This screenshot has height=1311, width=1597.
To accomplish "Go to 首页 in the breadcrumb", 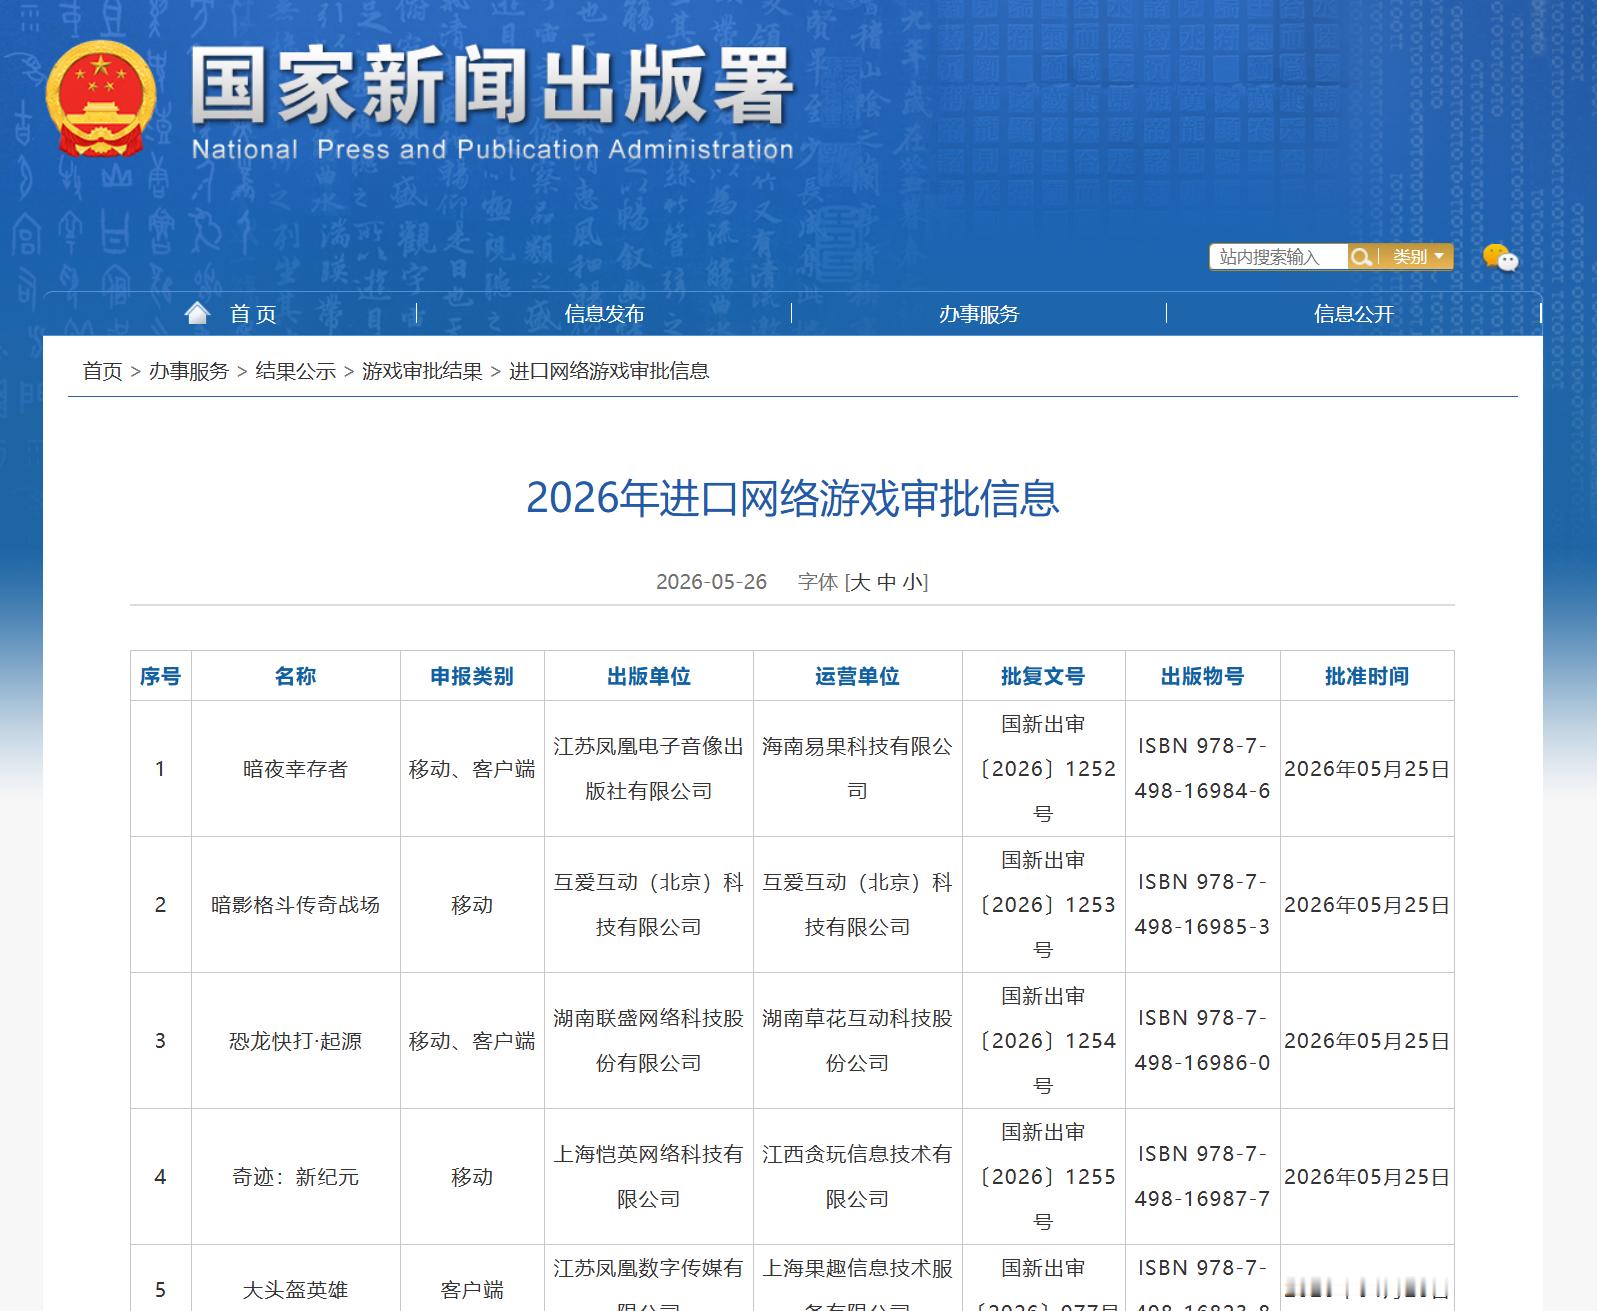I will [x=102, y=371].
